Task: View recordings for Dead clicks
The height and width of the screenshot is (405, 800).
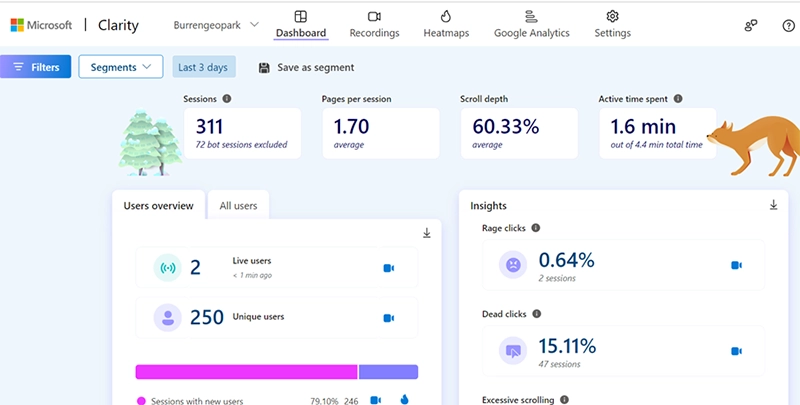Action: (736, 351)
